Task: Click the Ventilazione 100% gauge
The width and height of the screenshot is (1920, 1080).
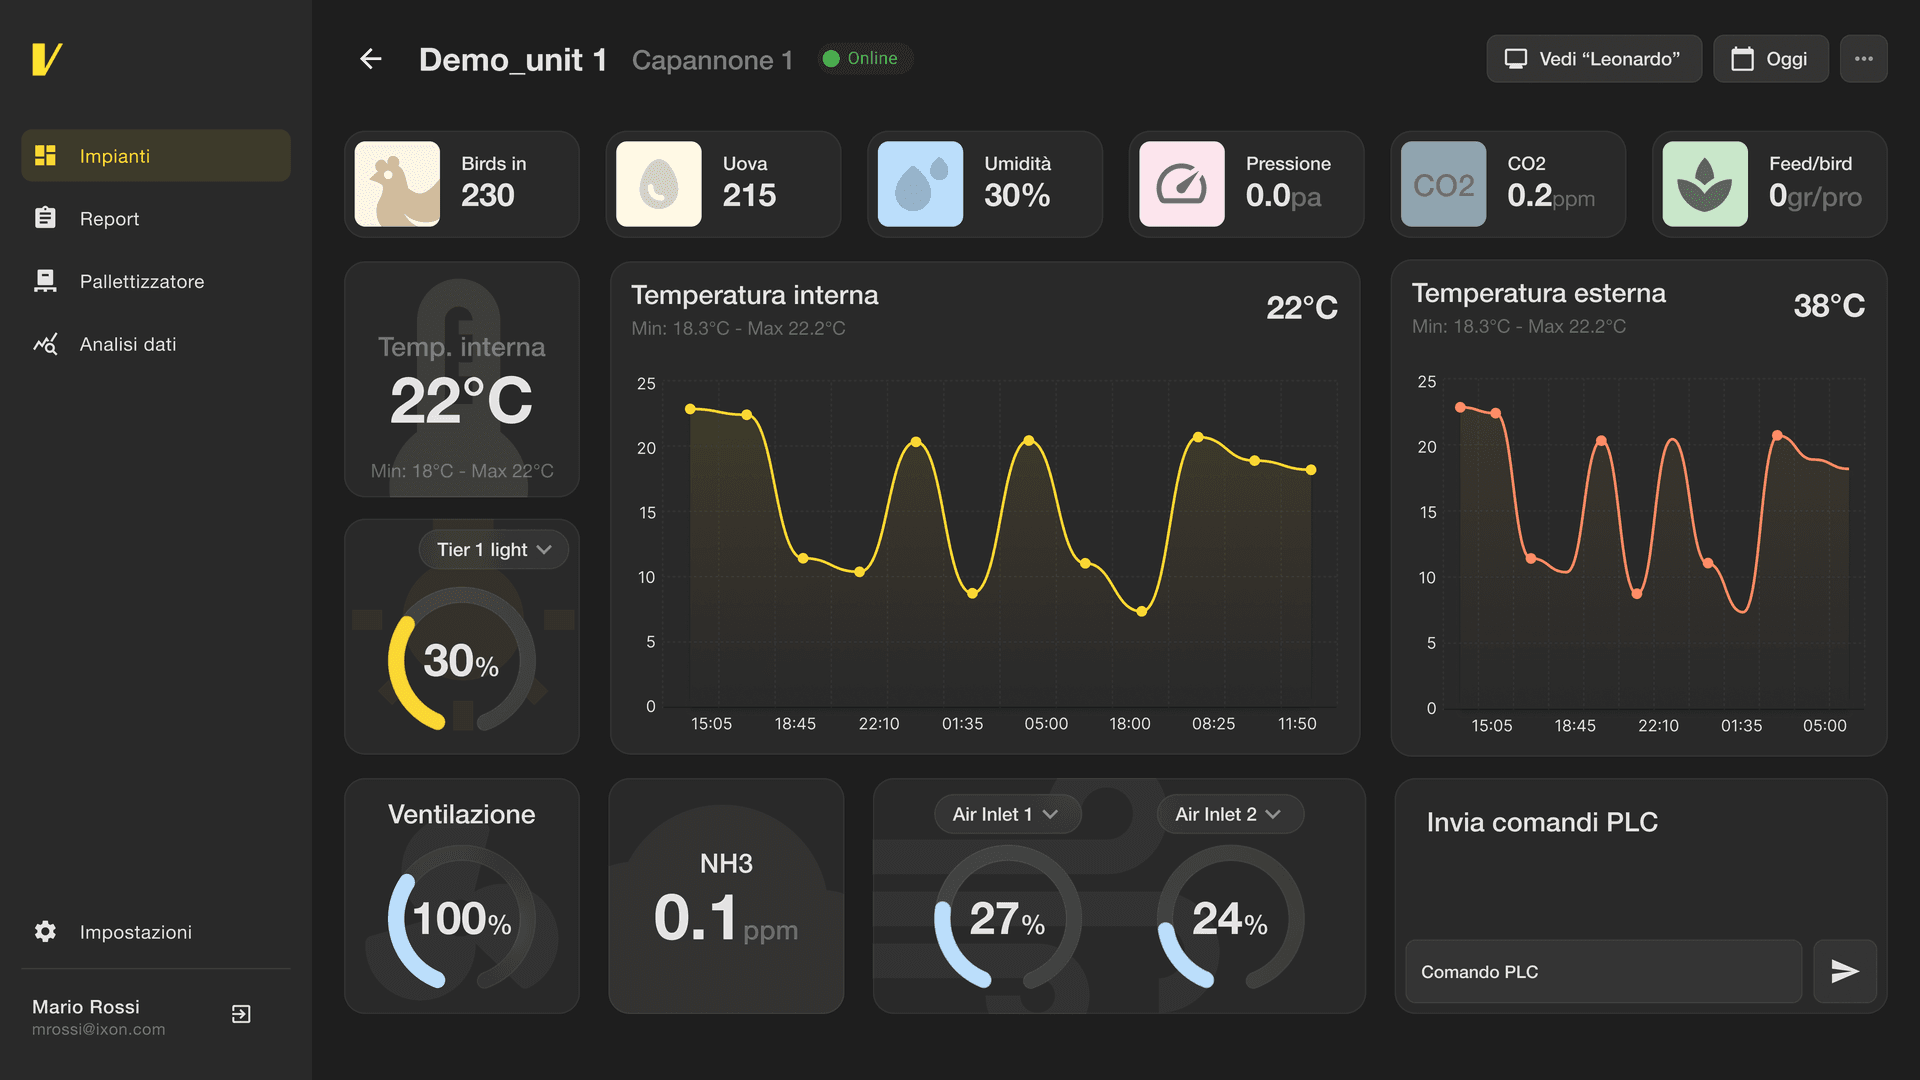Action: [x=461, y=918]
